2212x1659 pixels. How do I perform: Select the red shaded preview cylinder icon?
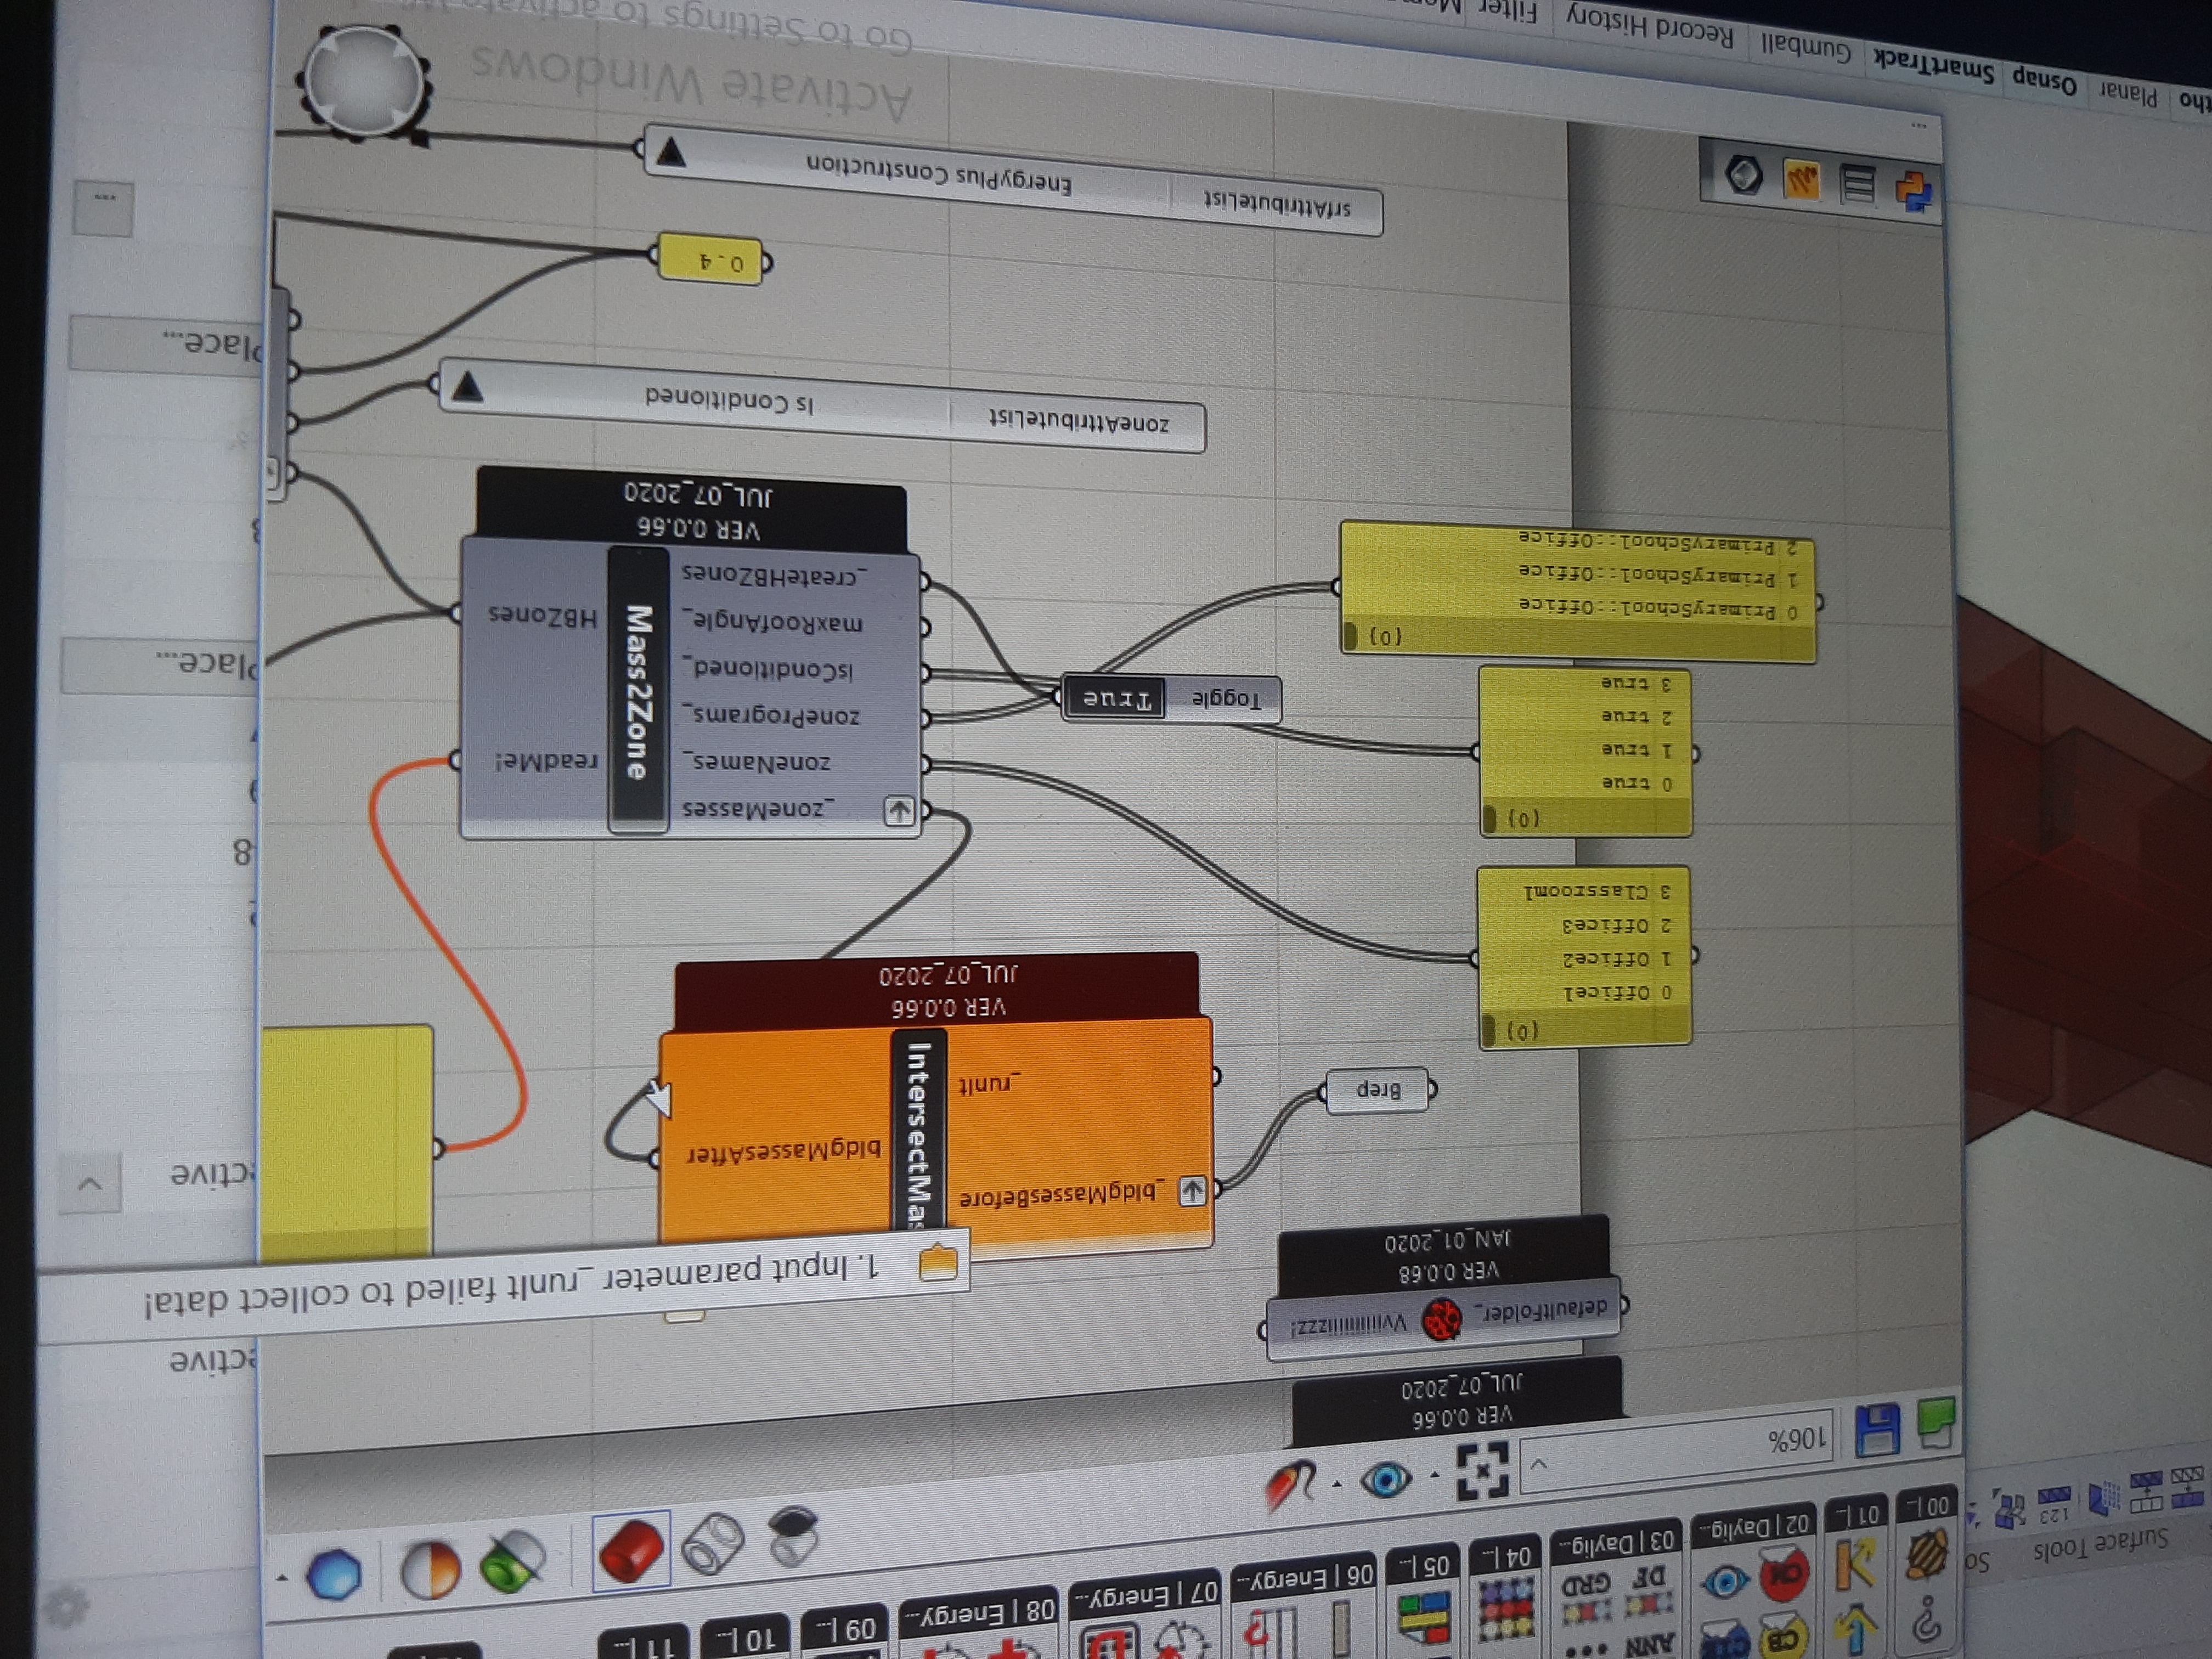coord(631,1550)
